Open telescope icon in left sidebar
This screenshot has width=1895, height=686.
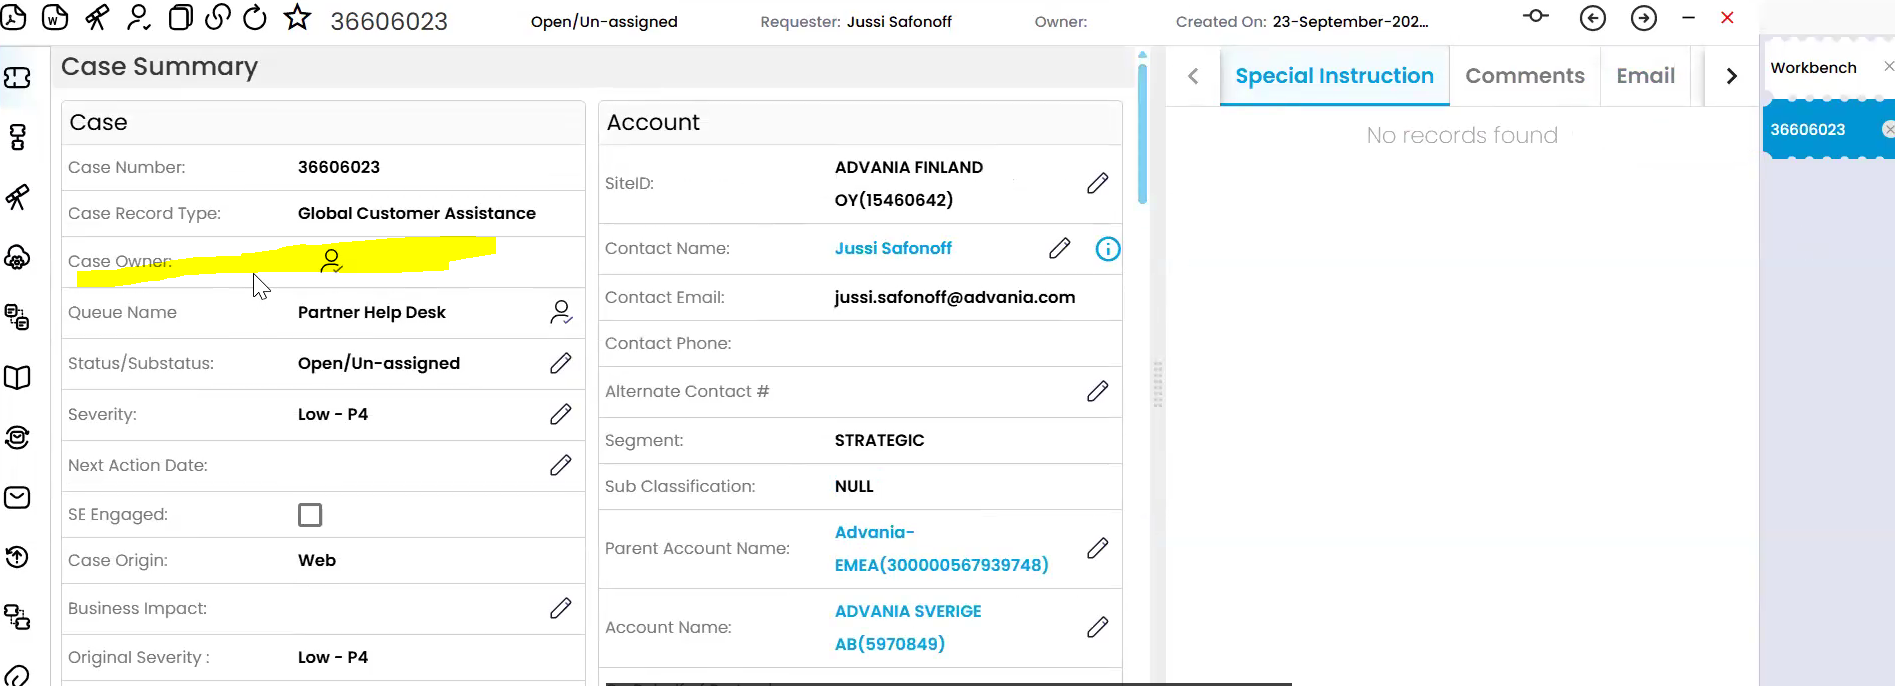coord(17,197)
